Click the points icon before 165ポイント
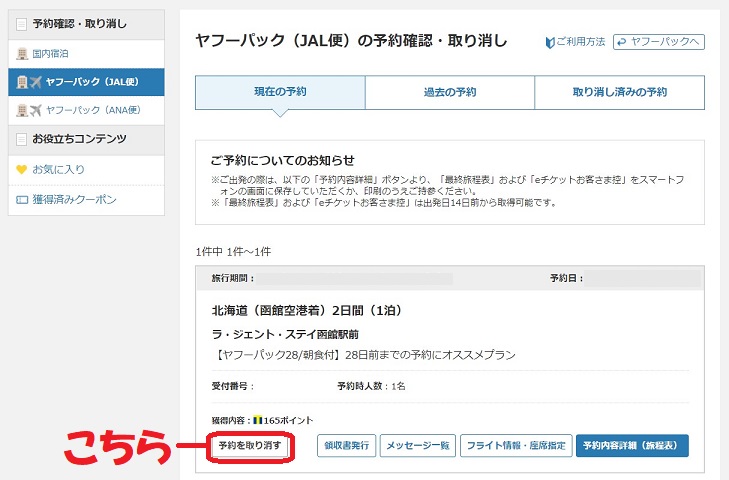 click(x=257, y=421)
